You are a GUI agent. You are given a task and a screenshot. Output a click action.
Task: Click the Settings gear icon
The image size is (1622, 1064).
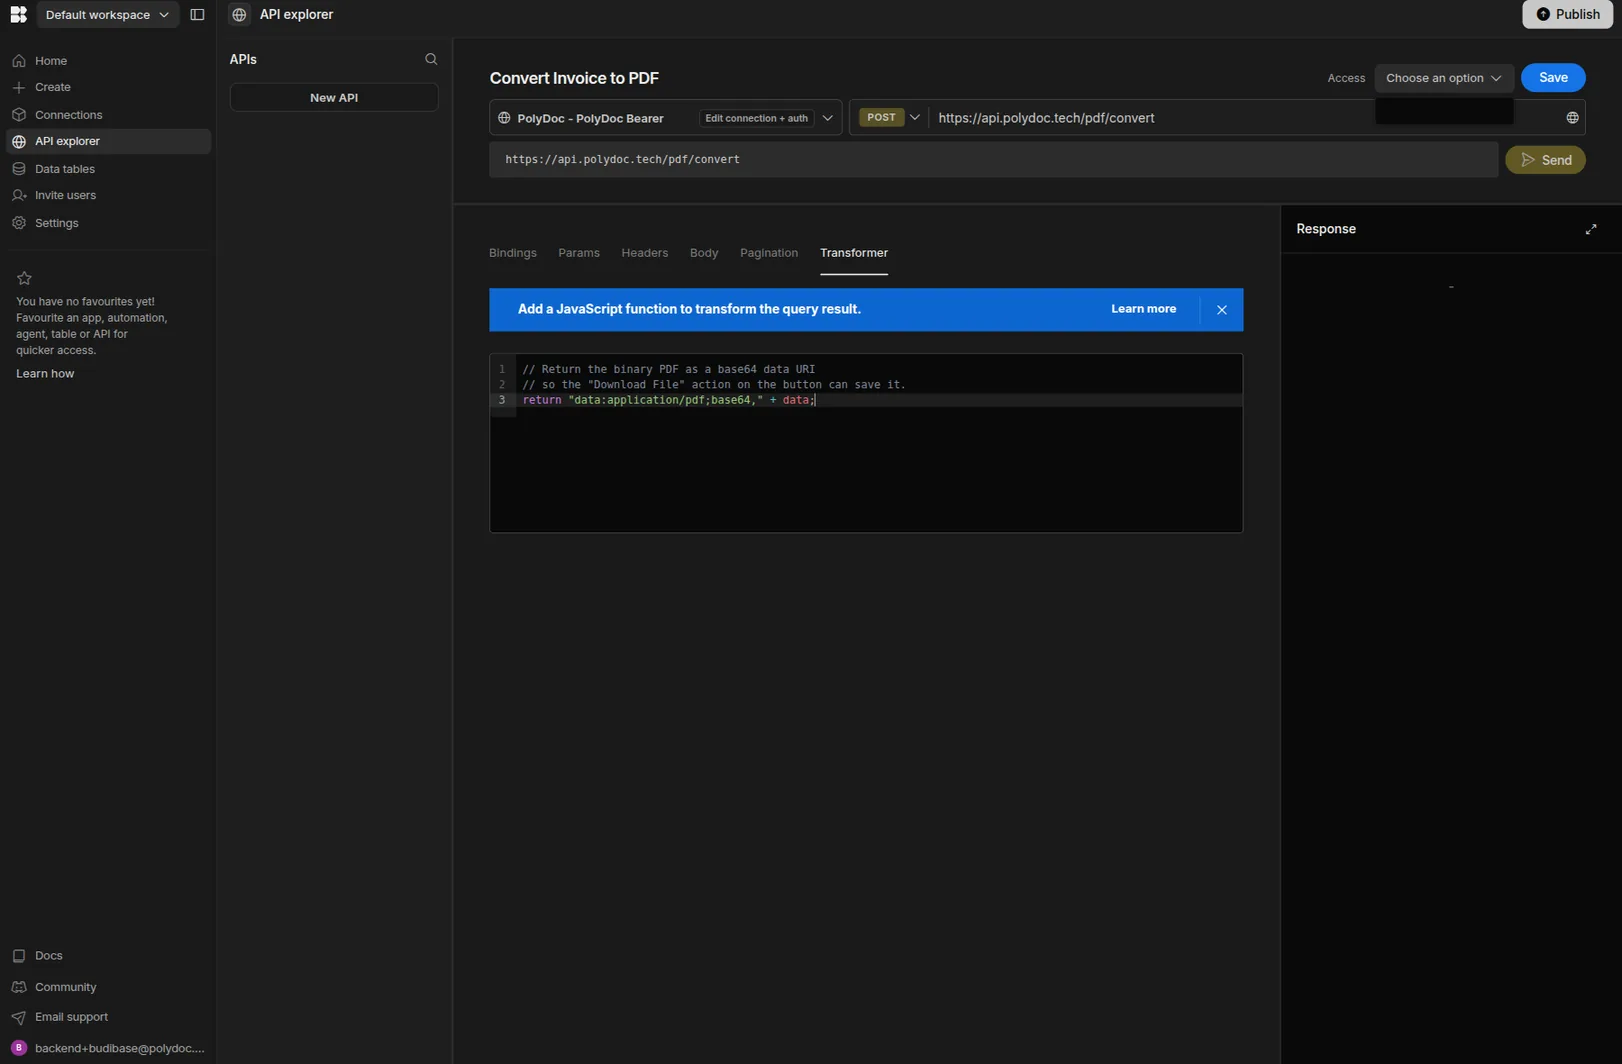point(19,223)
